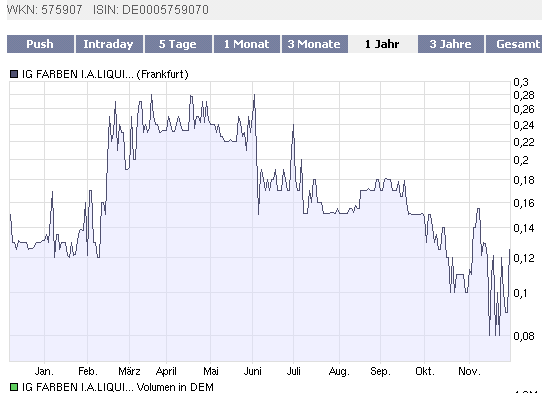Image resolution: width=542 pixels, height=393 pixels.
Task: Show the Gesamt full history tab
Action: [514, 44]
